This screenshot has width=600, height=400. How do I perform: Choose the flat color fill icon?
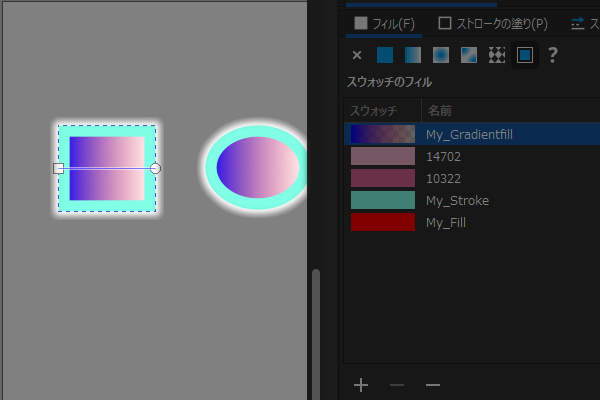point(385,55)
